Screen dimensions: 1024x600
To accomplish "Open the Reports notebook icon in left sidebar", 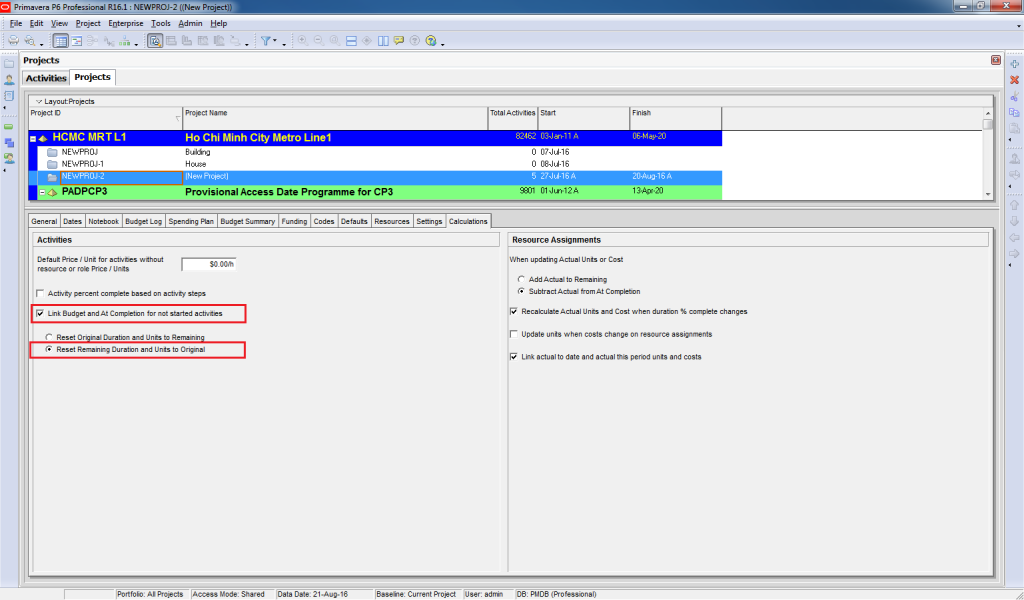I will [x=9, y=95].
